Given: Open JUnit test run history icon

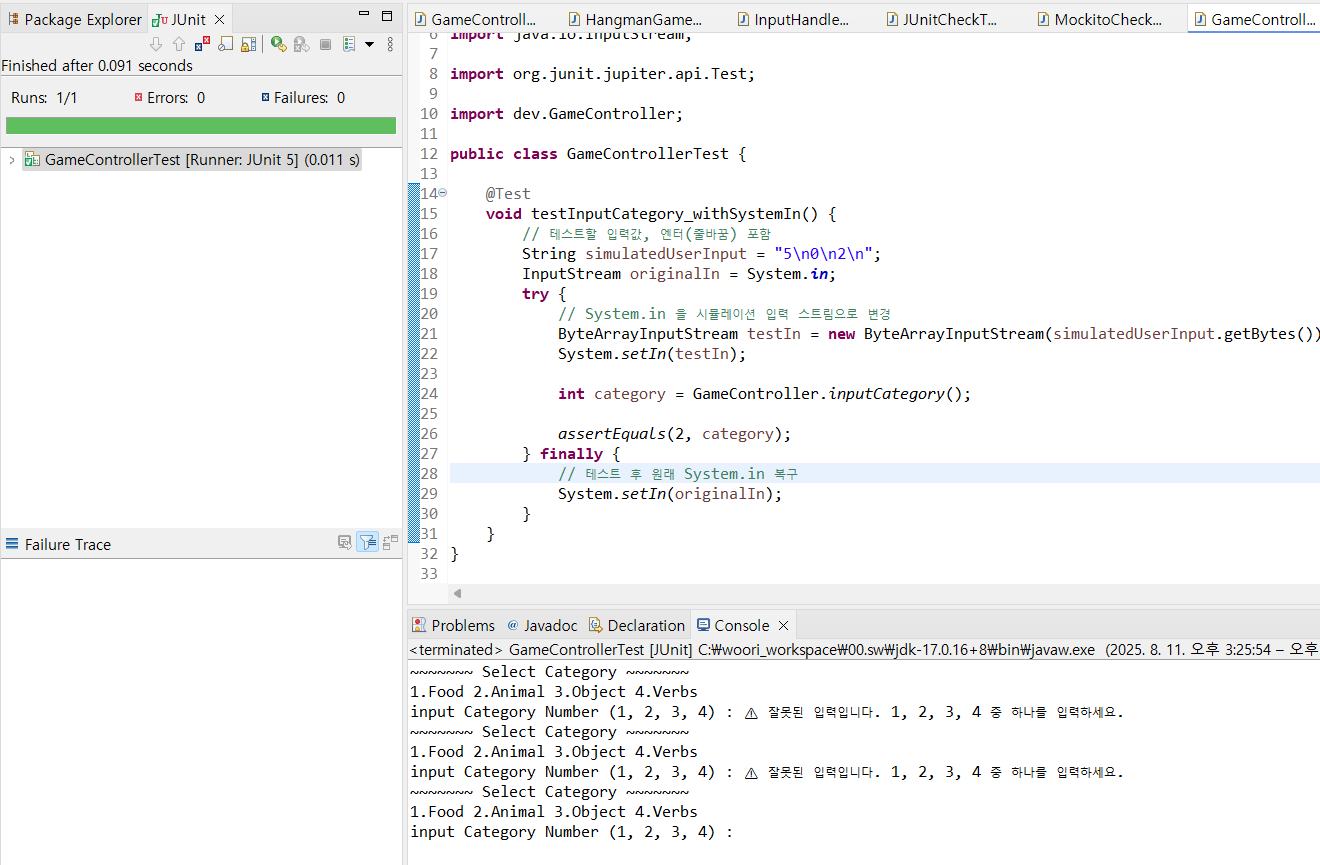Looking at the screenshot, I should coord(349,44).
